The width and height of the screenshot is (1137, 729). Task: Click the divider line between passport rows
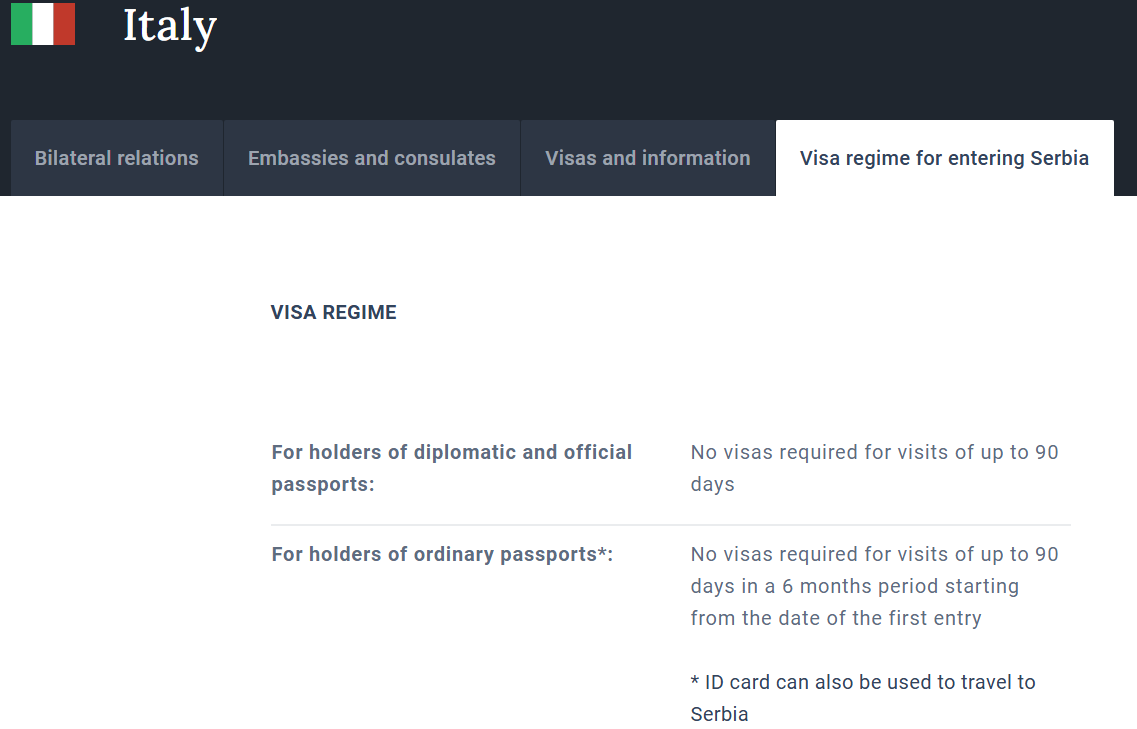click(x=670, y=525)
